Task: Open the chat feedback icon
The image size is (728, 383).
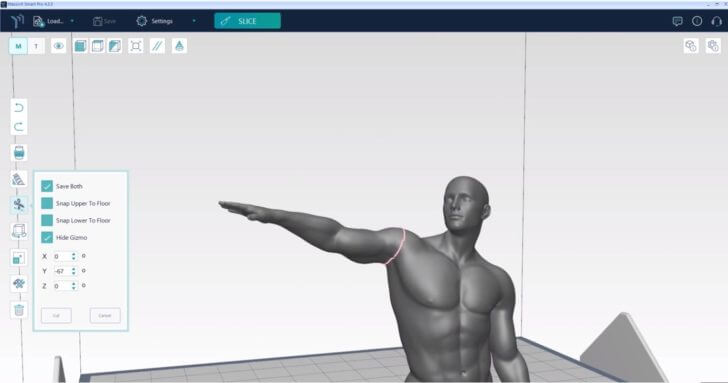Action: click(677, 21)
